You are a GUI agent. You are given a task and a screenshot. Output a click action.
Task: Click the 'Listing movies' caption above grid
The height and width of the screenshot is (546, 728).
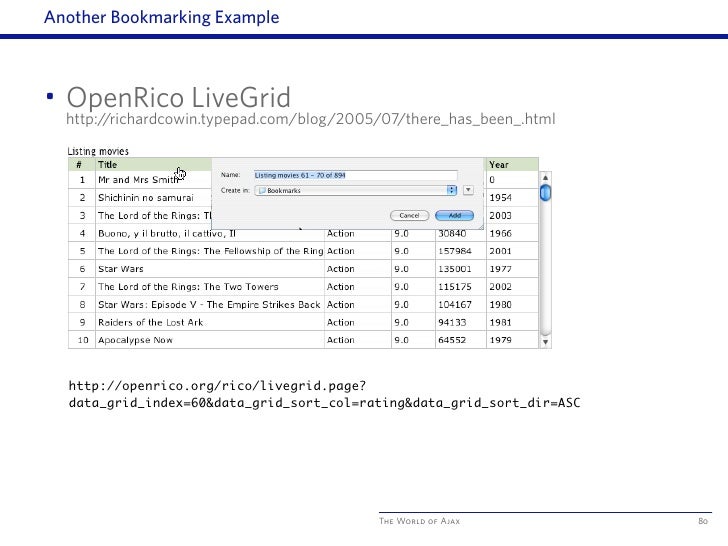tap(98, 151)
